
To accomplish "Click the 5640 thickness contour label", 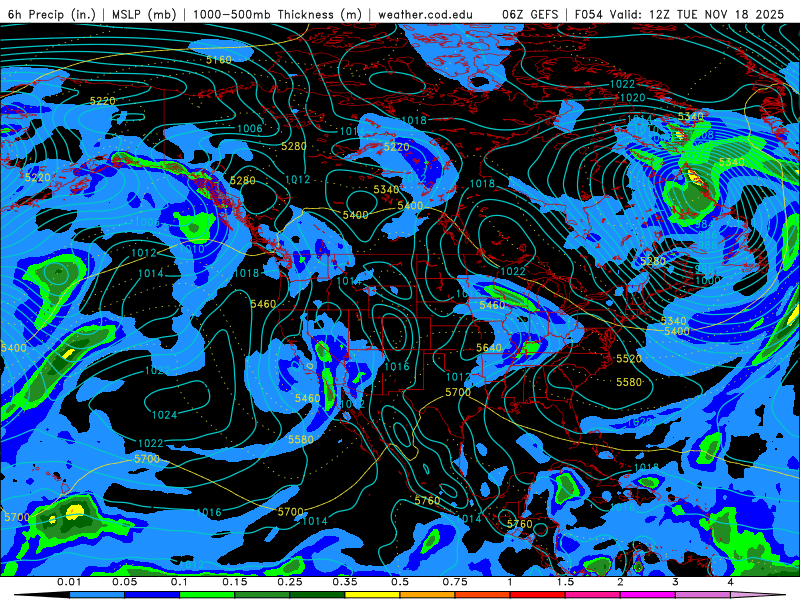I will click(x=489, y=347).
